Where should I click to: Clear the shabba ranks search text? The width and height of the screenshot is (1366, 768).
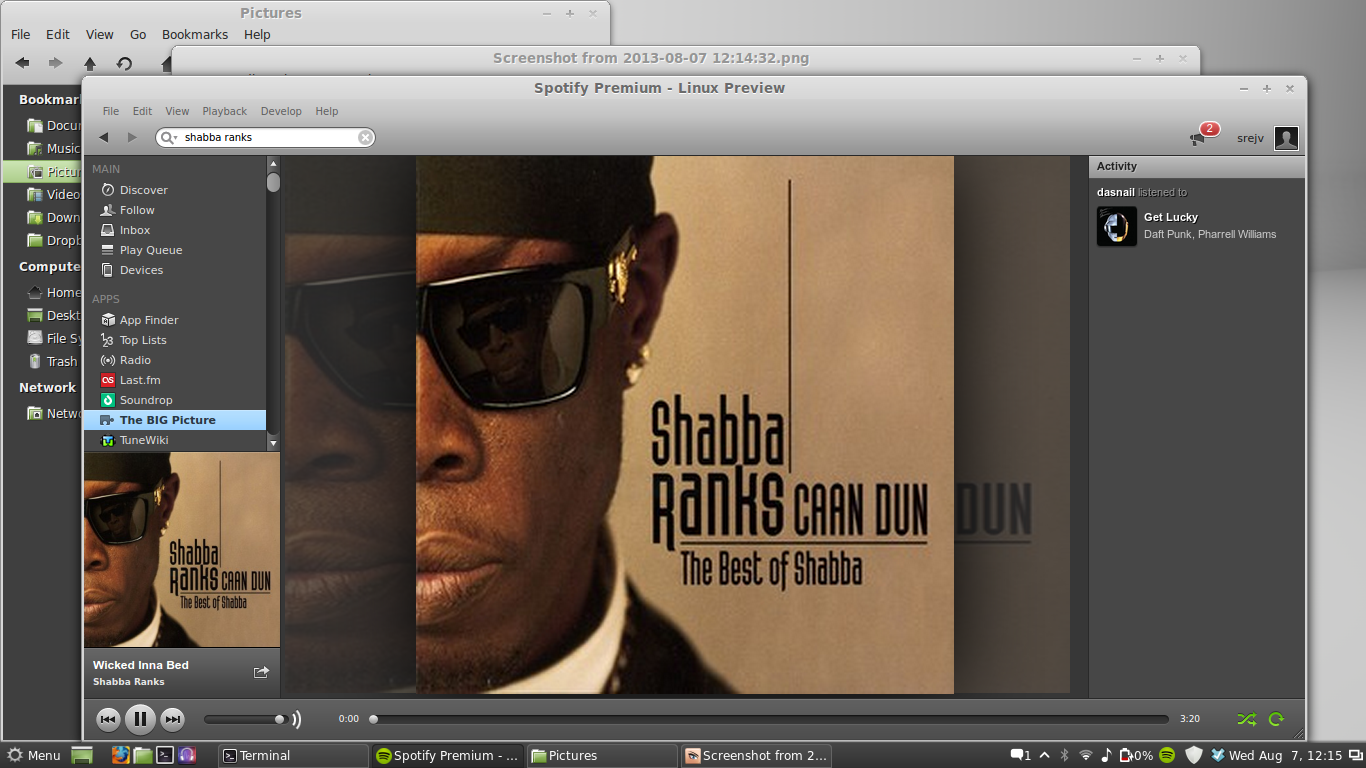coord(365,137)
